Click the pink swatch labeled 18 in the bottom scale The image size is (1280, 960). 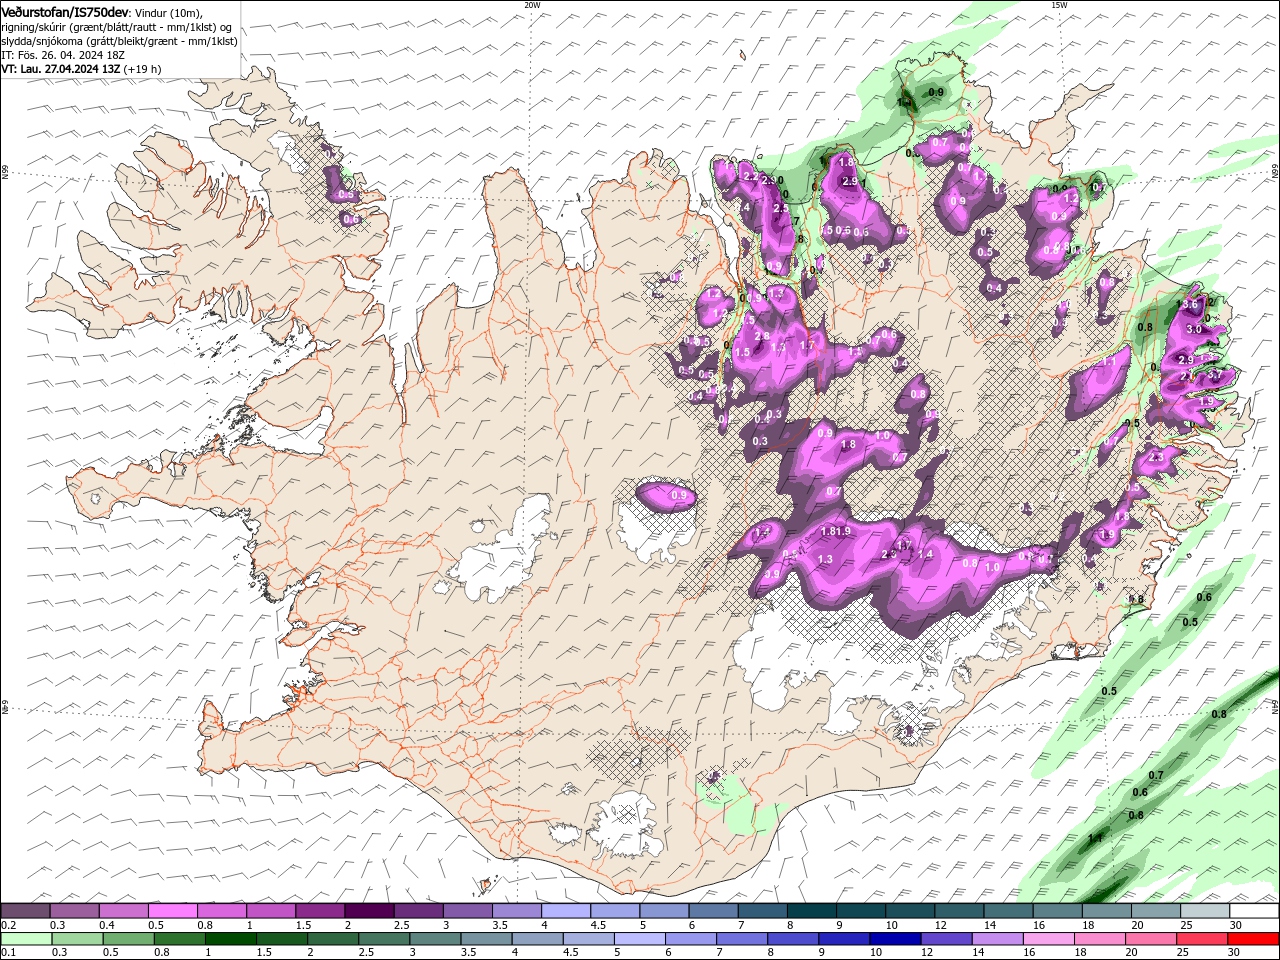tap(1101, 939)
